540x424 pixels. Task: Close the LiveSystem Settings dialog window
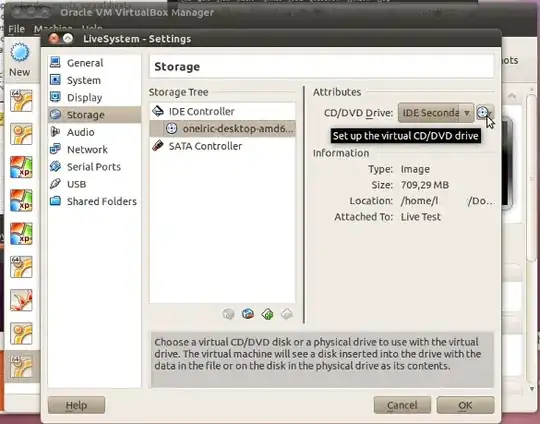tap(54, 38)
